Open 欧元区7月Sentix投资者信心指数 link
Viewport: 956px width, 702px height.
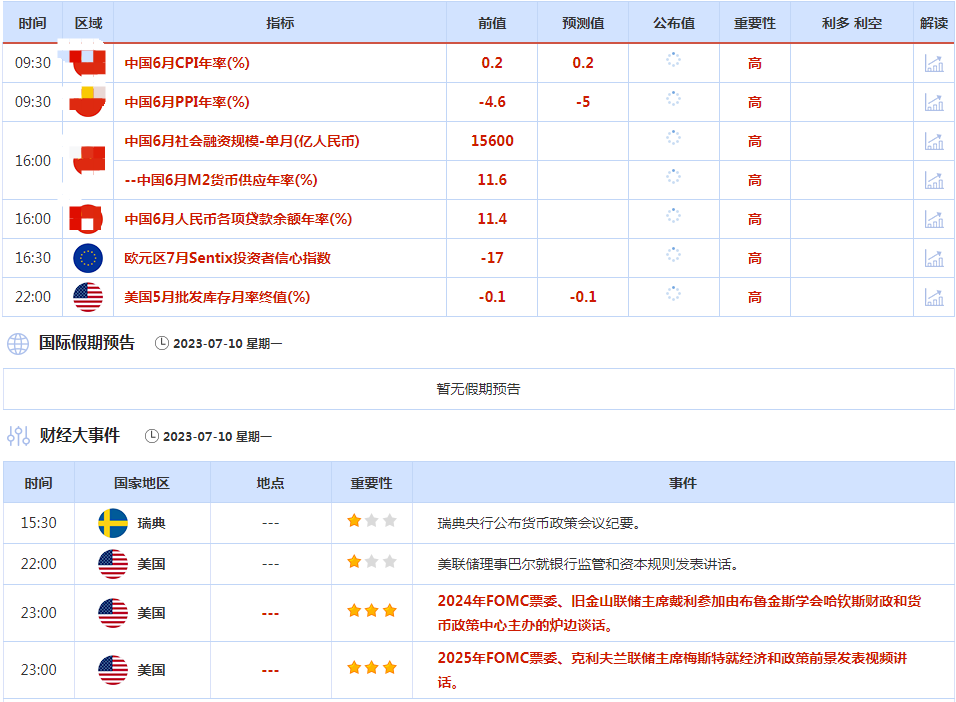coord(227,258)
